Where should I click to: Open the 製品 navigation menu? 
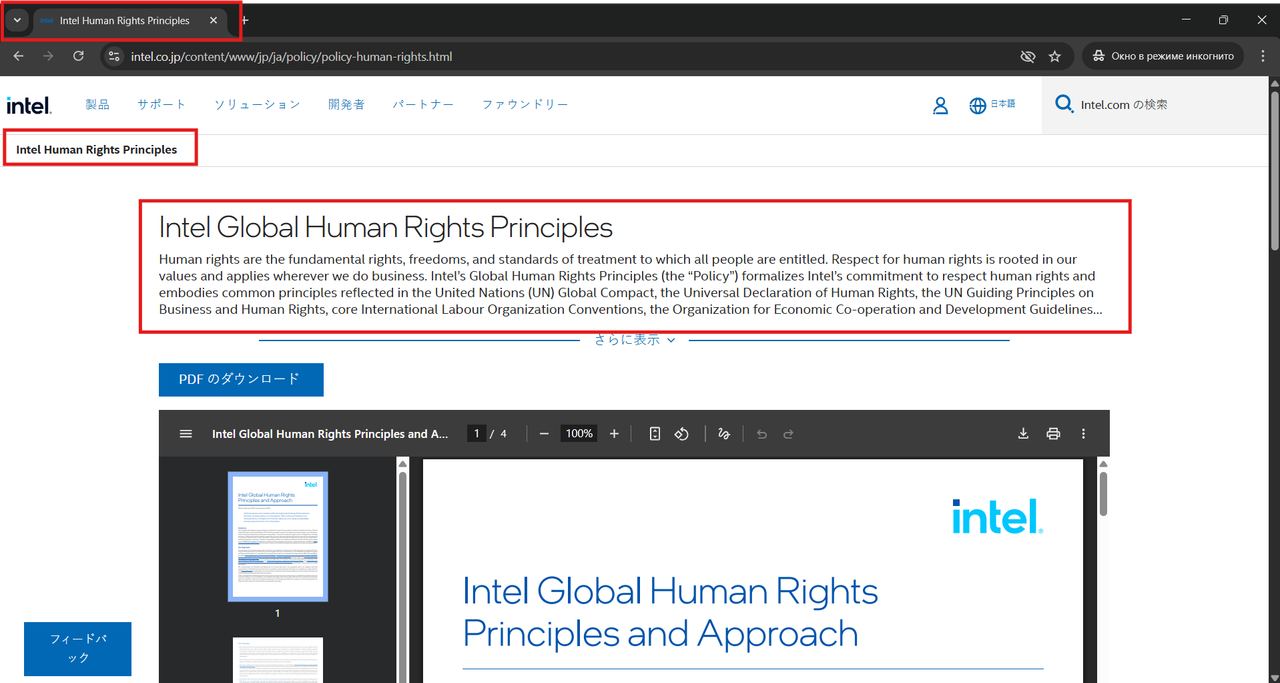[97, 105]
